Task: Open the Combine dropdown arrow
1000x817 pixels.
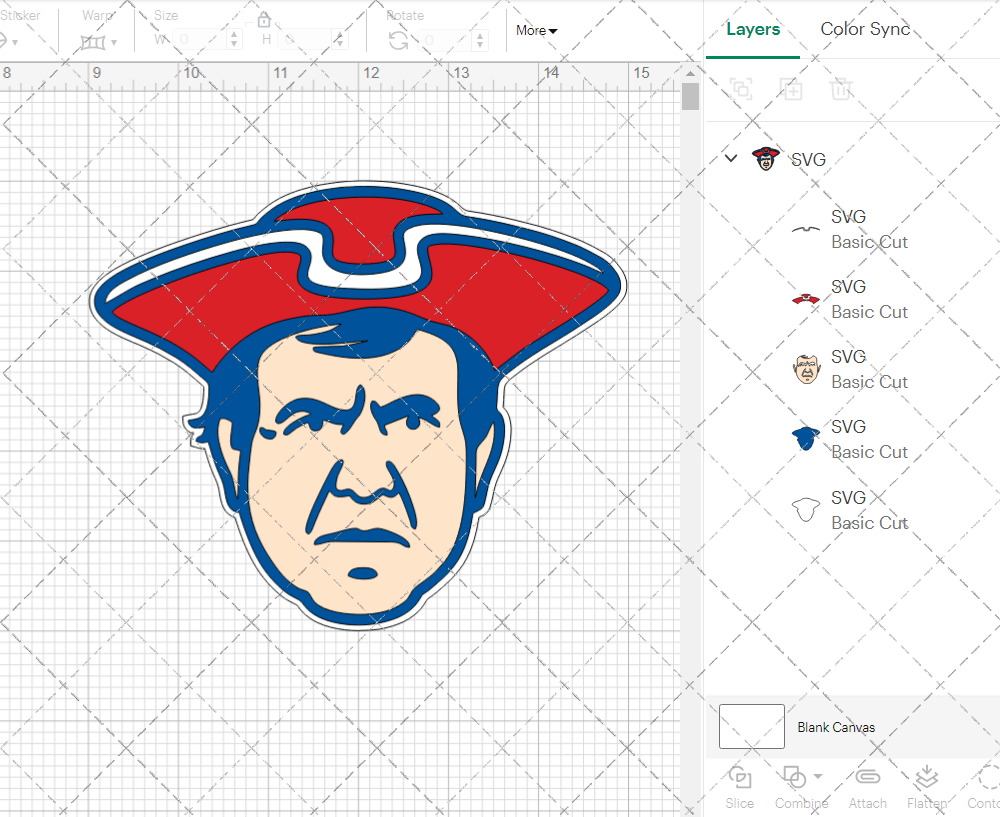Action: coord(818,777)
